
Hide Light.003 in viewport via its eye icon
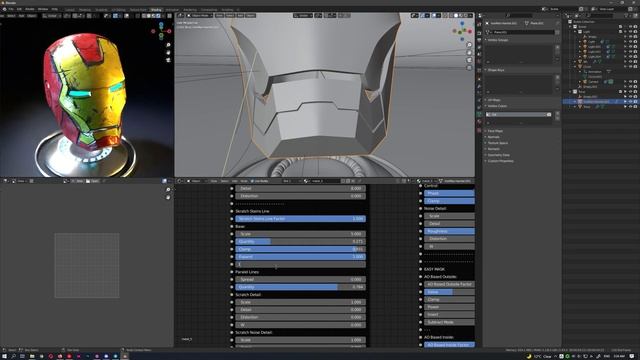(631, 57)
